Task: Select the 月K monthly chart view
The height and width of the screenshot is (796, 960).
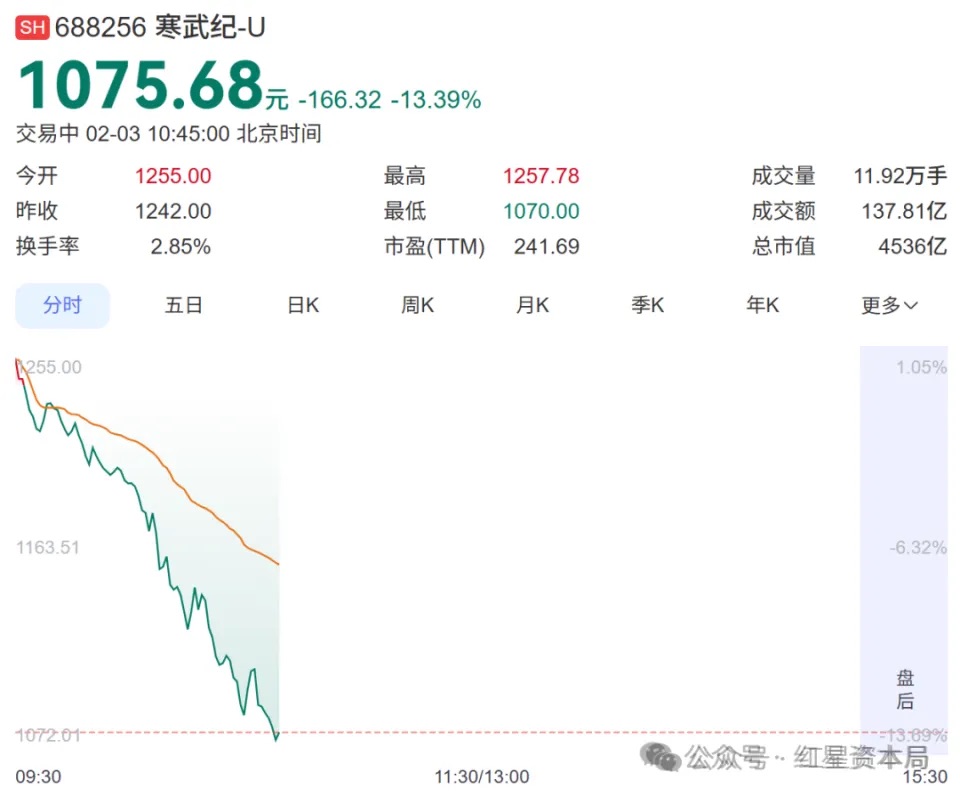Action: pos(531,306)
